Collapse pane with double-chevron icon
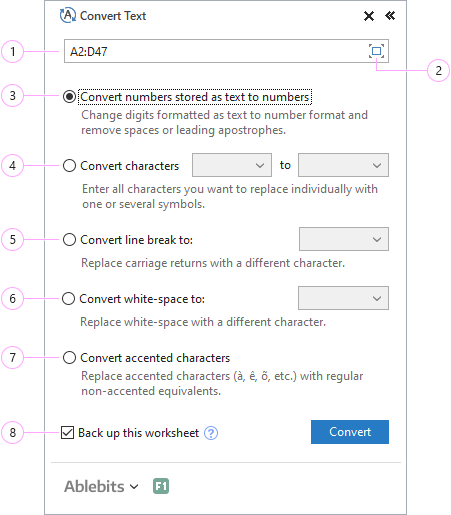The width and height of the screenshot is (451, 515). (390, 15)
